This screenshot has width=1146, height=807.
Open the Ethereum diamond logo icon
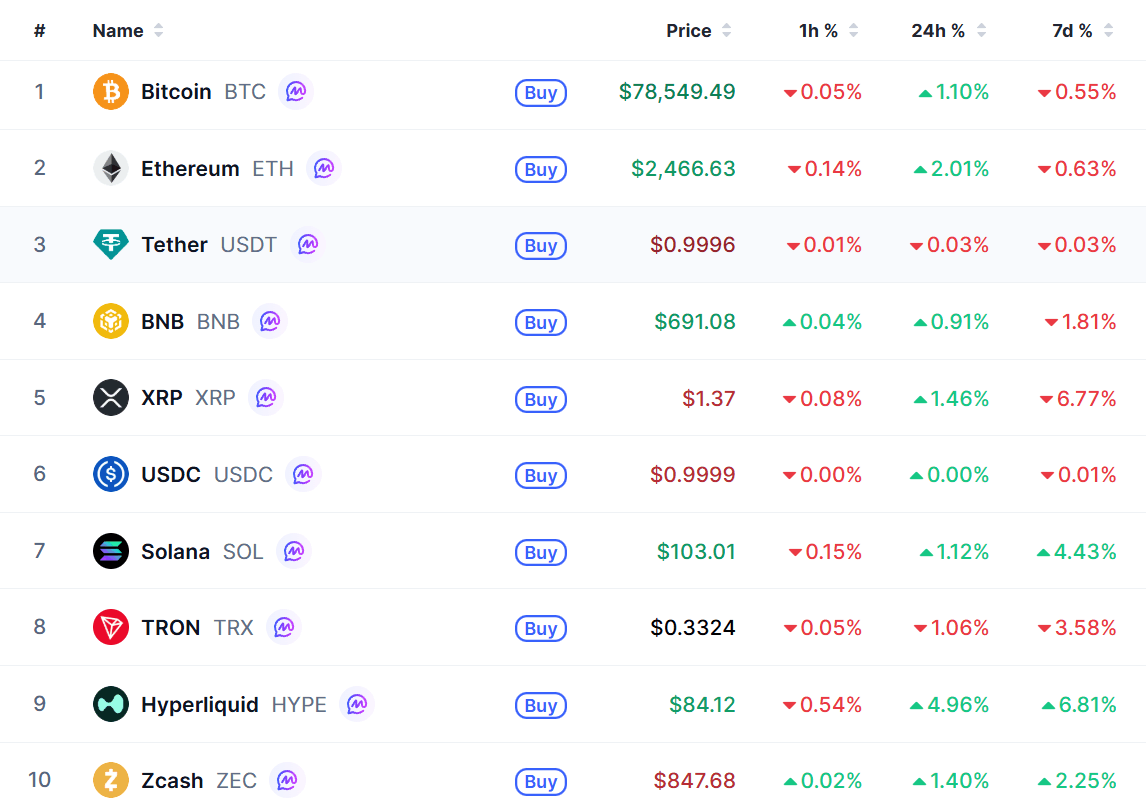point(110,168)
